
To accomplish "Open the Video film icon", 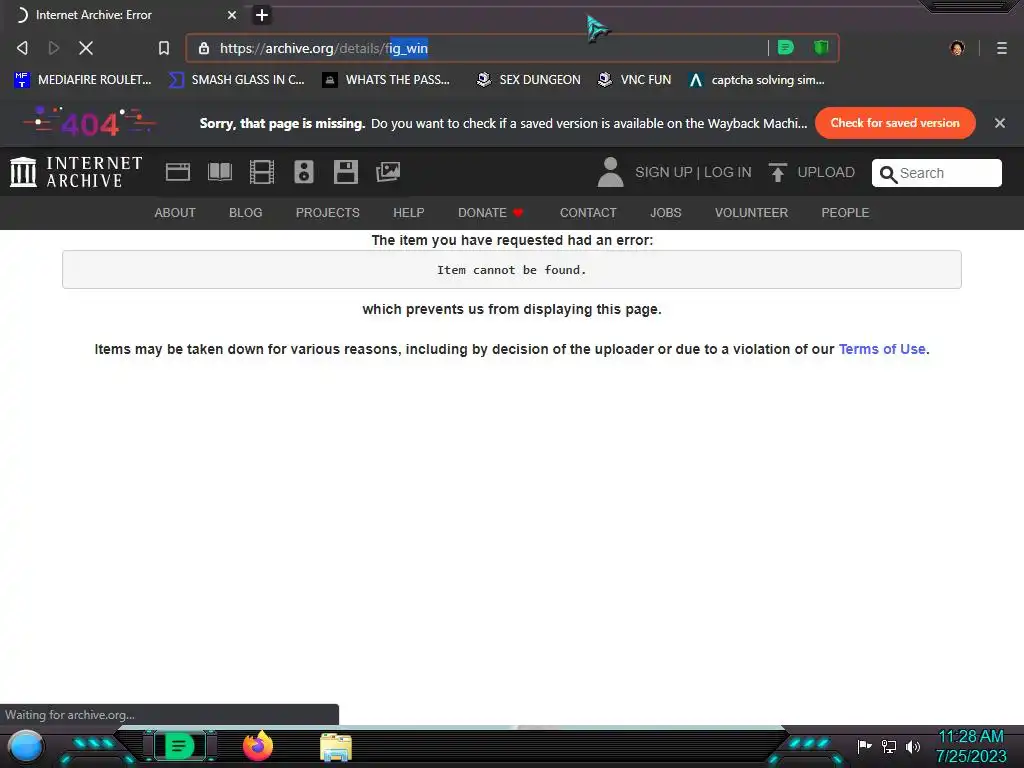I will point(262,172).
